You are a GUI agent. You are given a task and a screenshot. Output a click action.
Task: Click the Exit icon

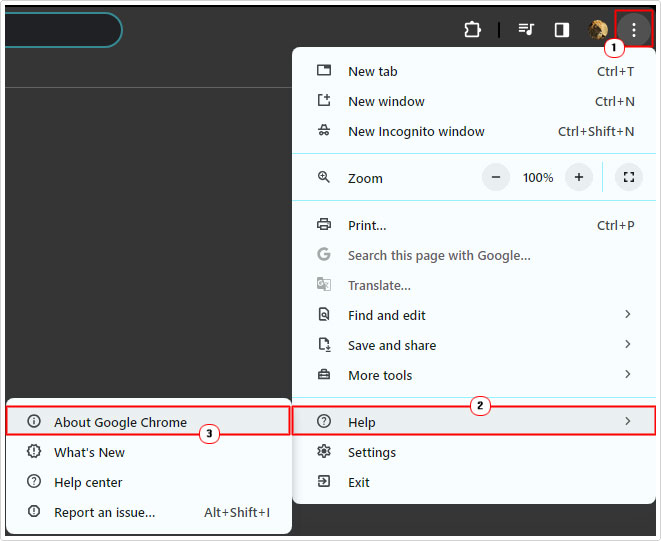[x=324, y=481]
